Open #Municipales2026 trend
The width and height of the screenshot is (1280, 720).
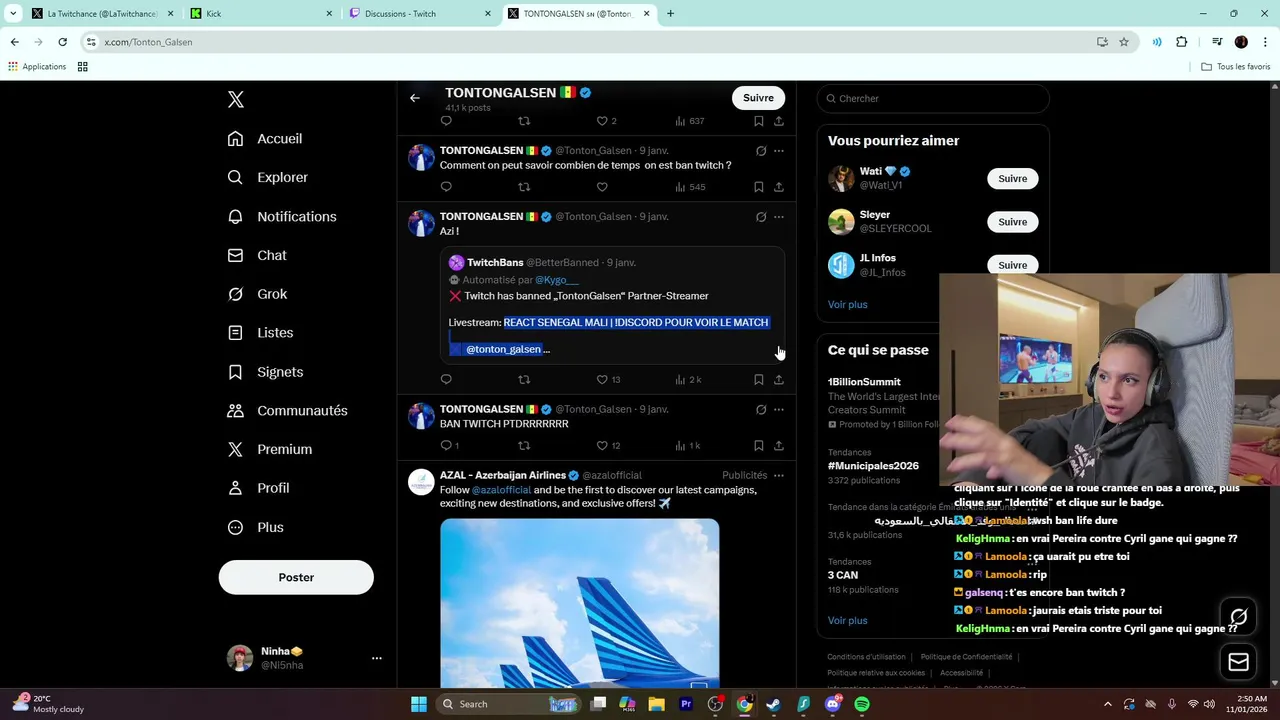[873, 466]
